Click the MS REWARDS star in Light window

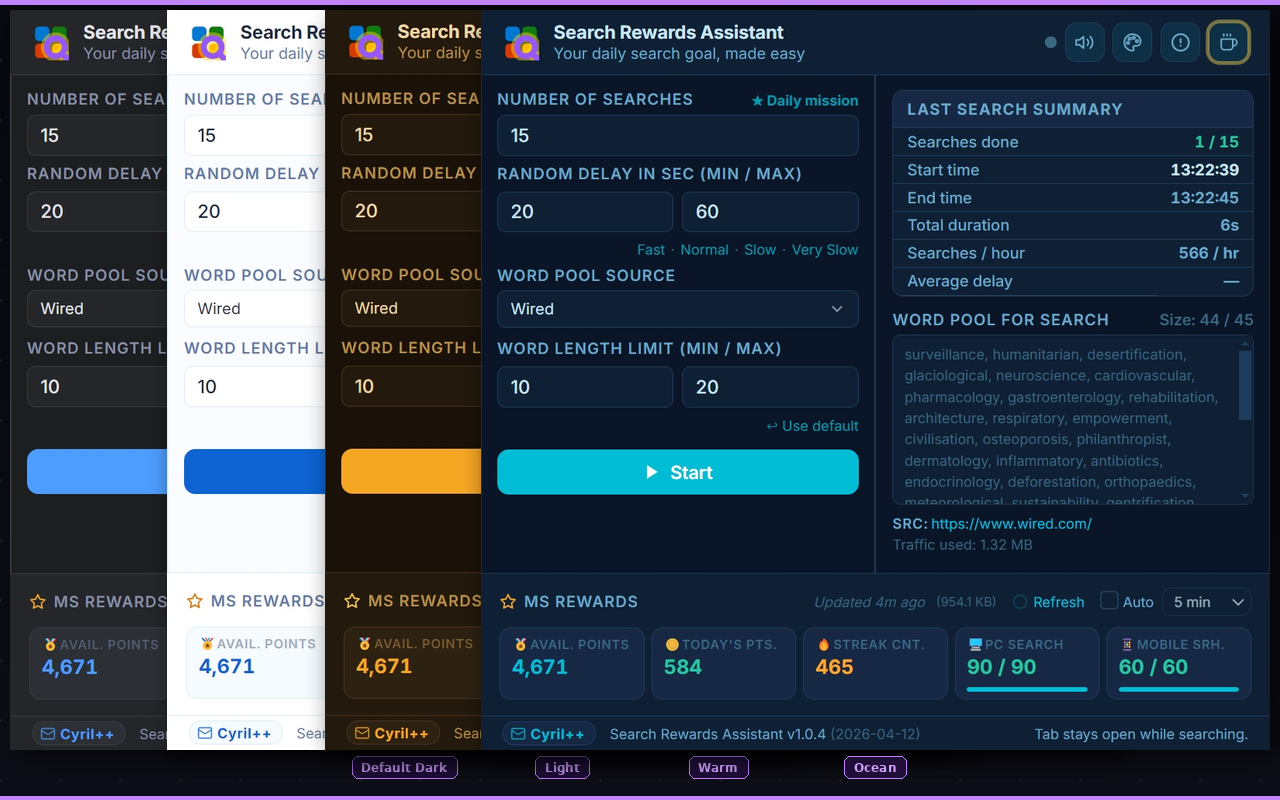coord(195,602)
